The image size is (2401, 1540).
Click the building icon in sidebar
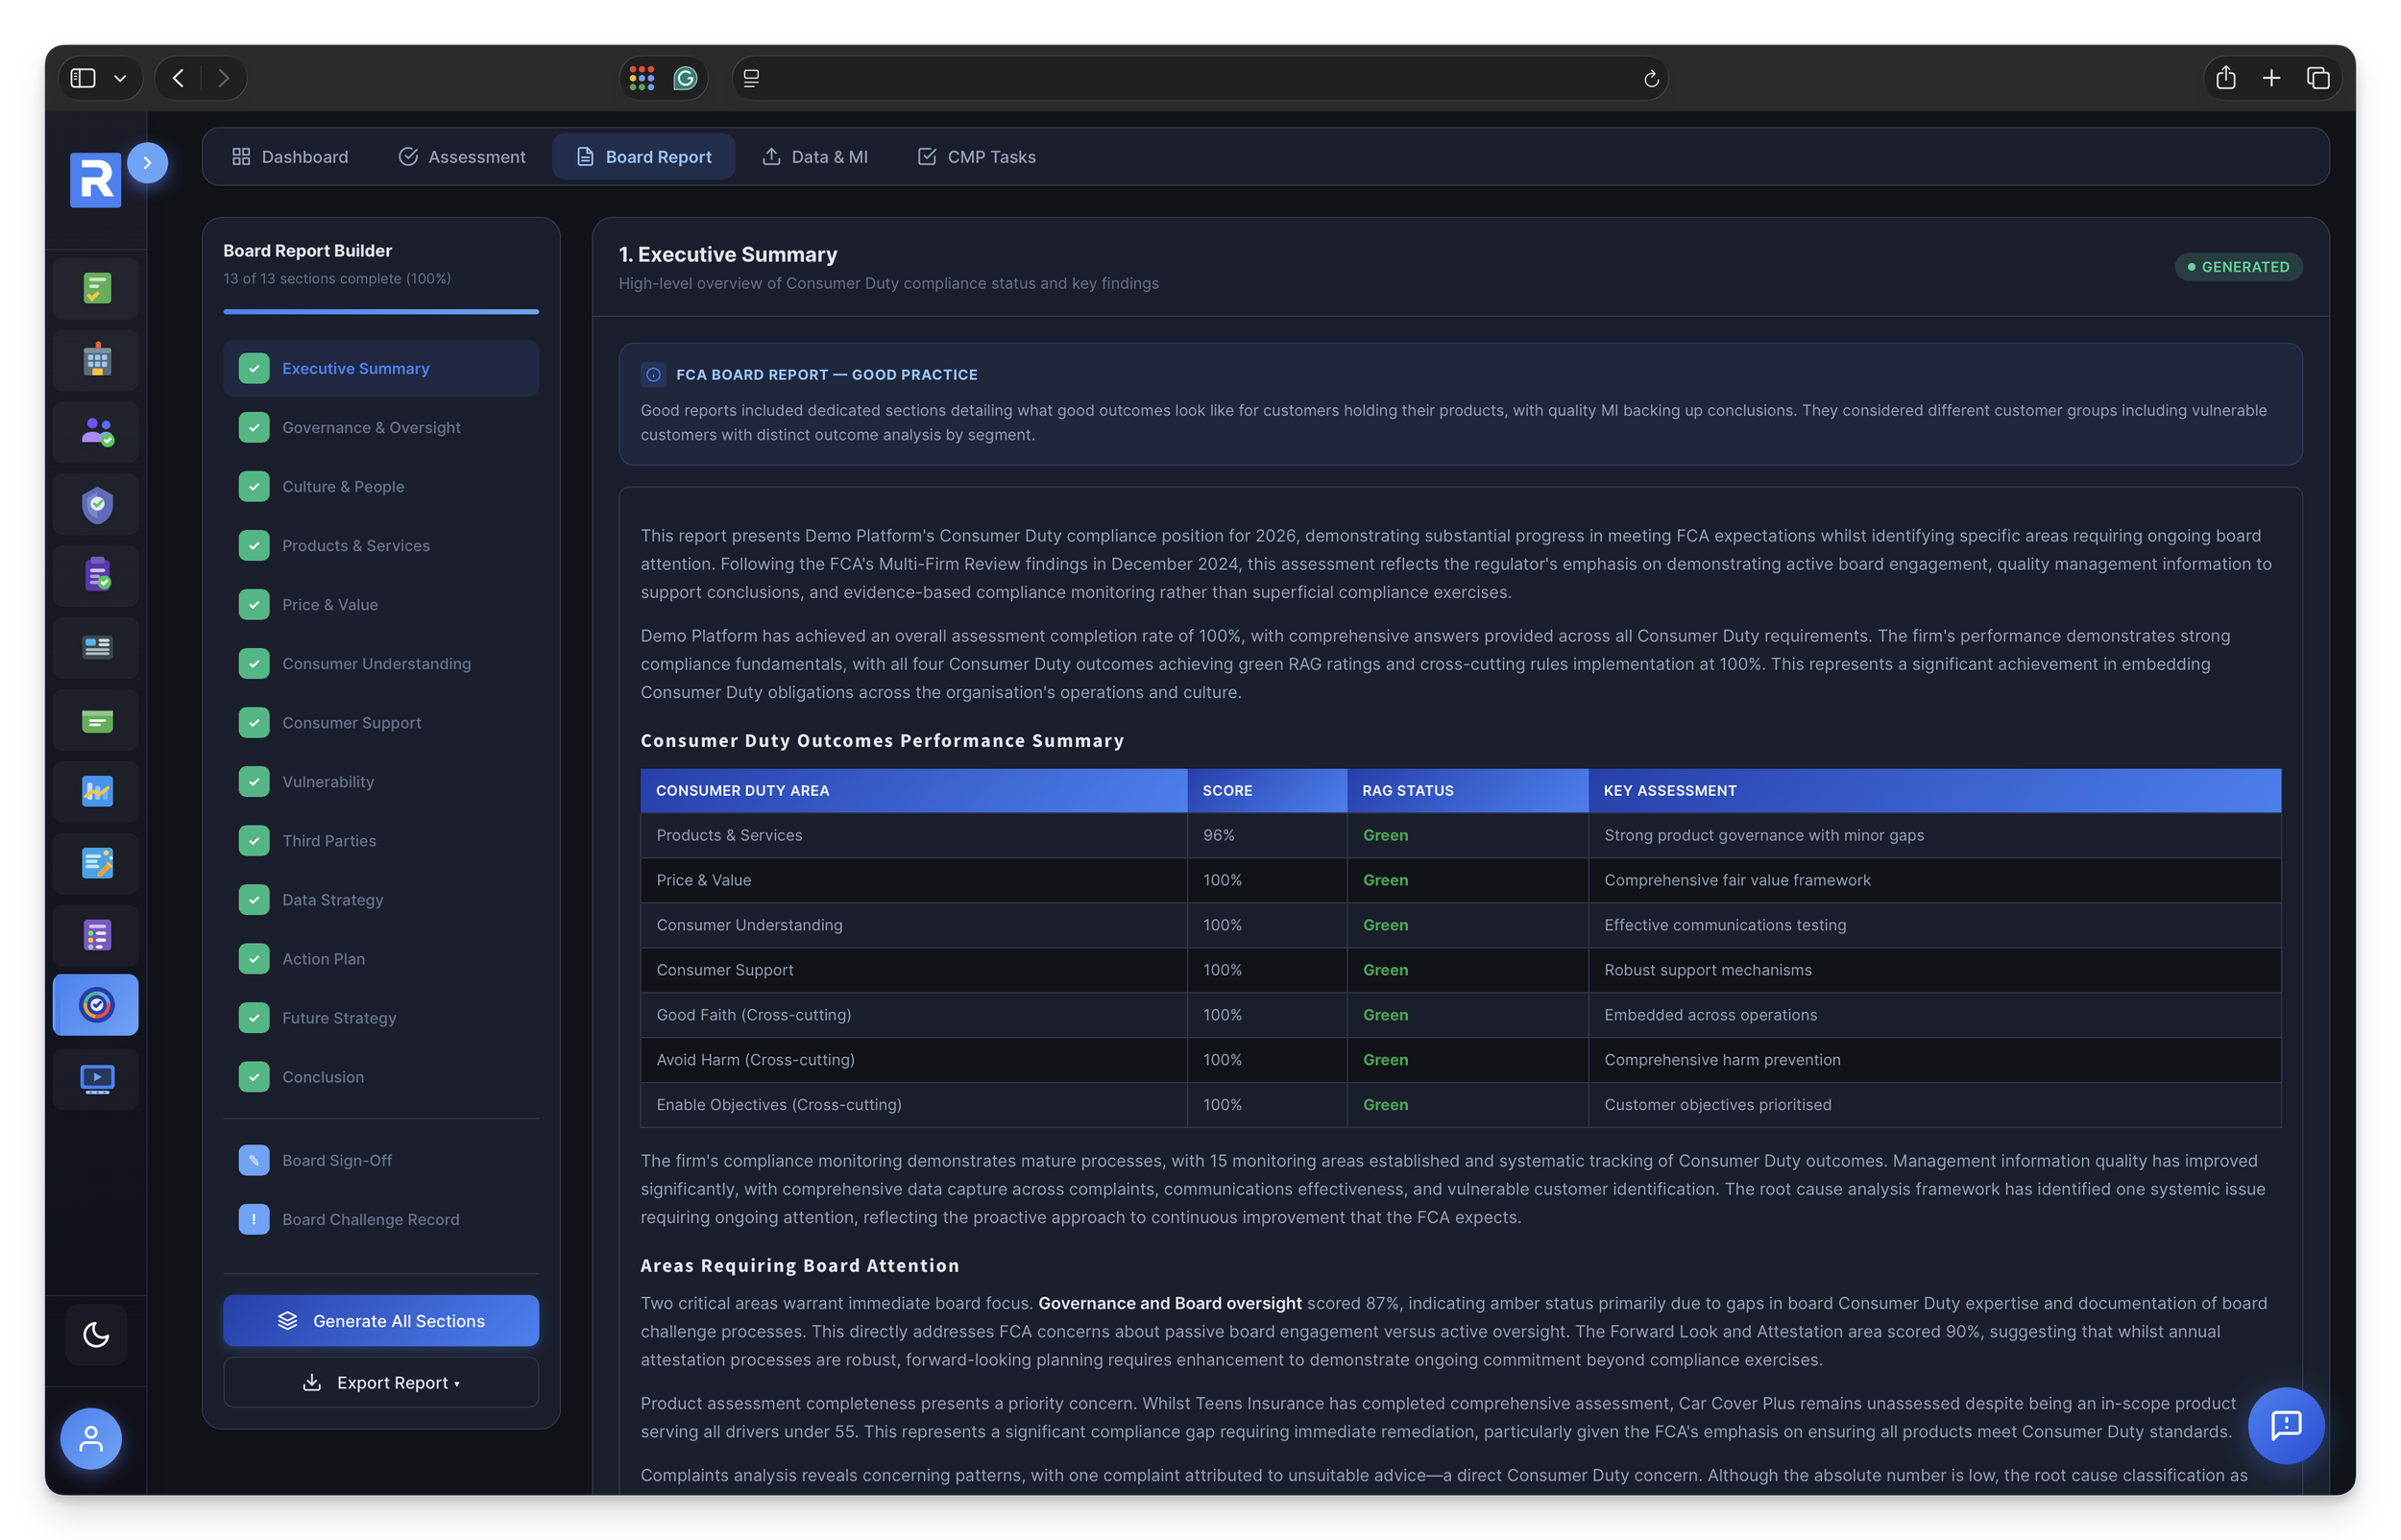97,360
